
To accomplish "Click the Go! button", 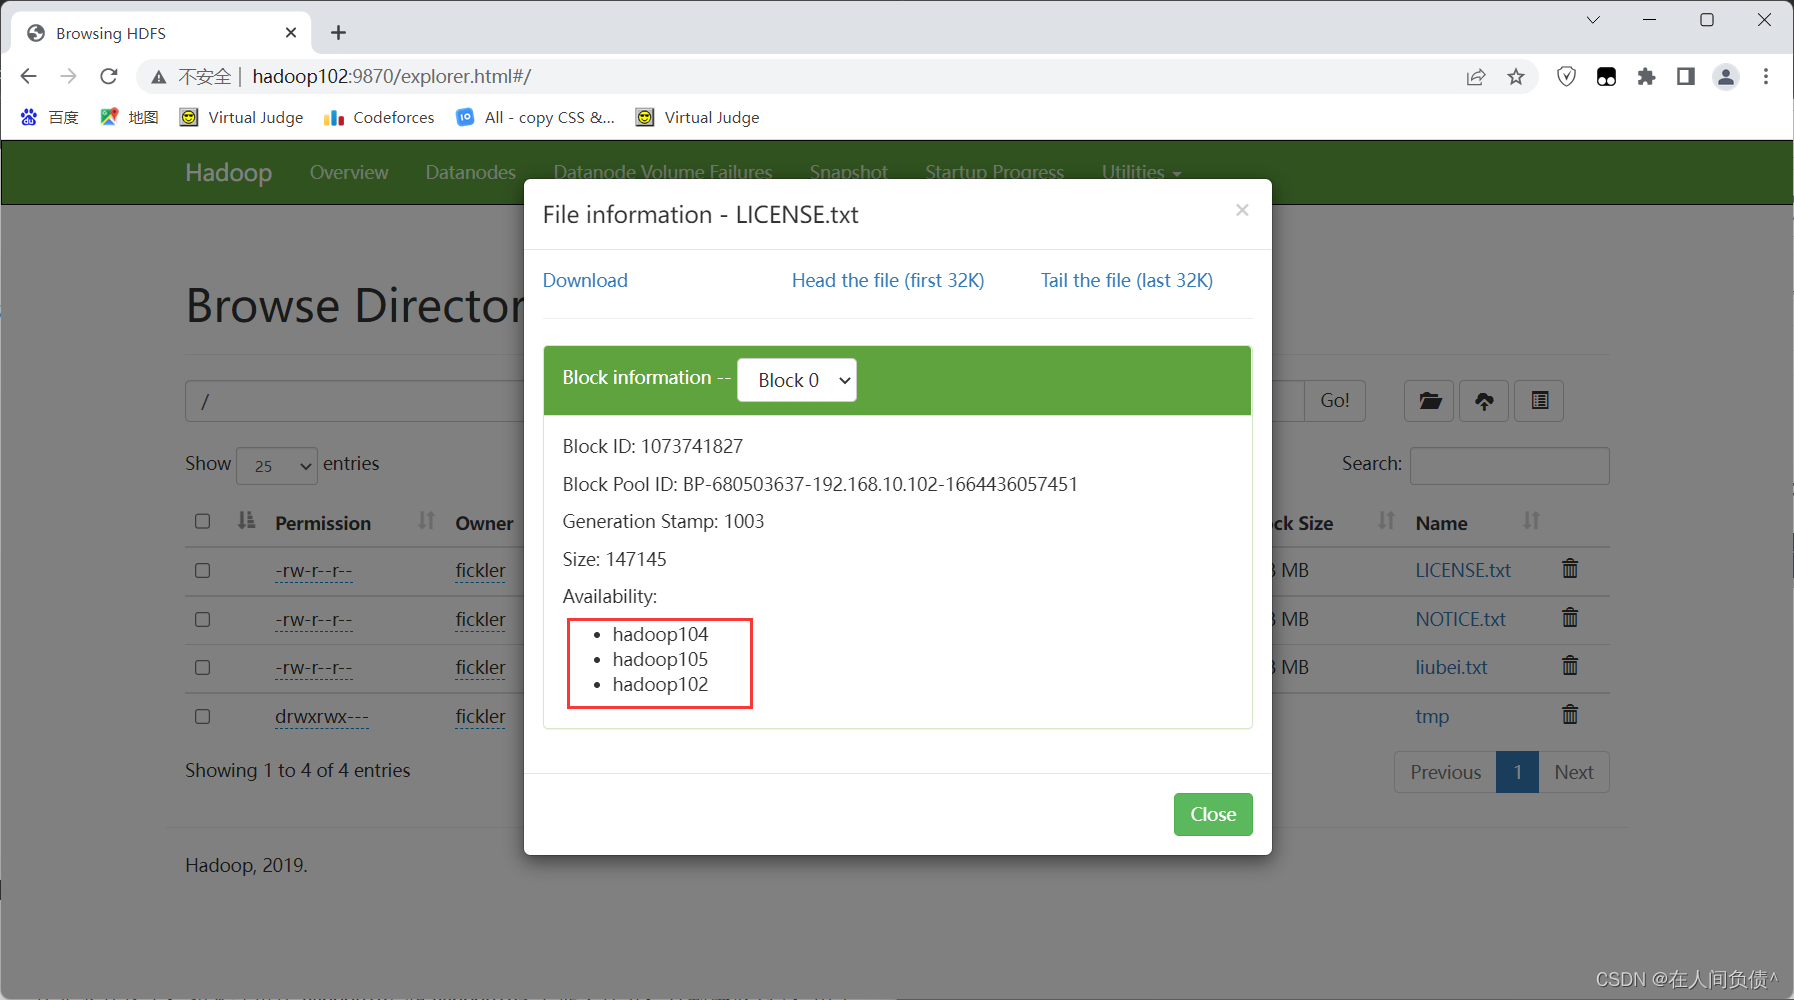I will coord(1335,401).
